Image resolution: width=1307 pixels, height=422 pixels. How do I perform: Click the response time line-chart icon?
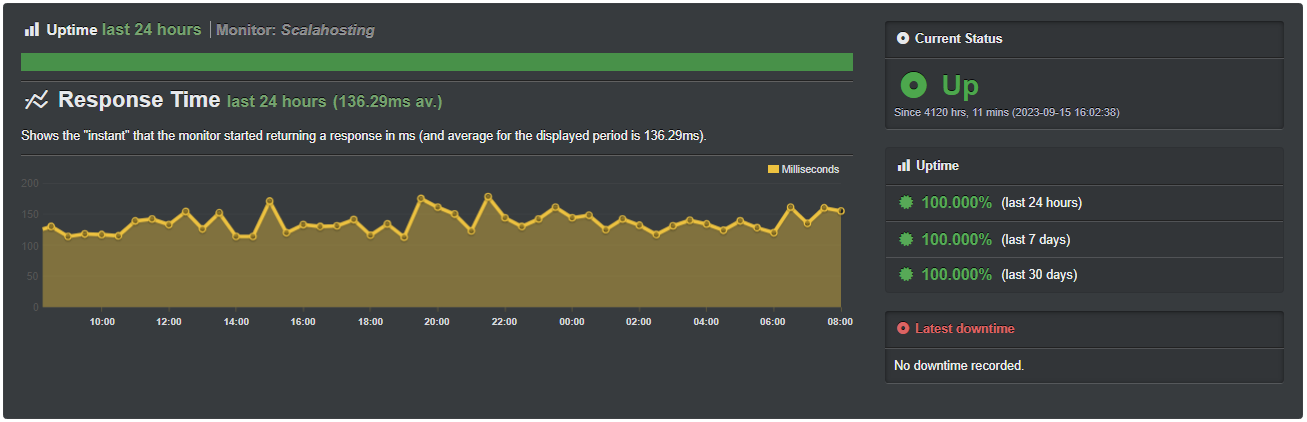click(x=36, y=100)
